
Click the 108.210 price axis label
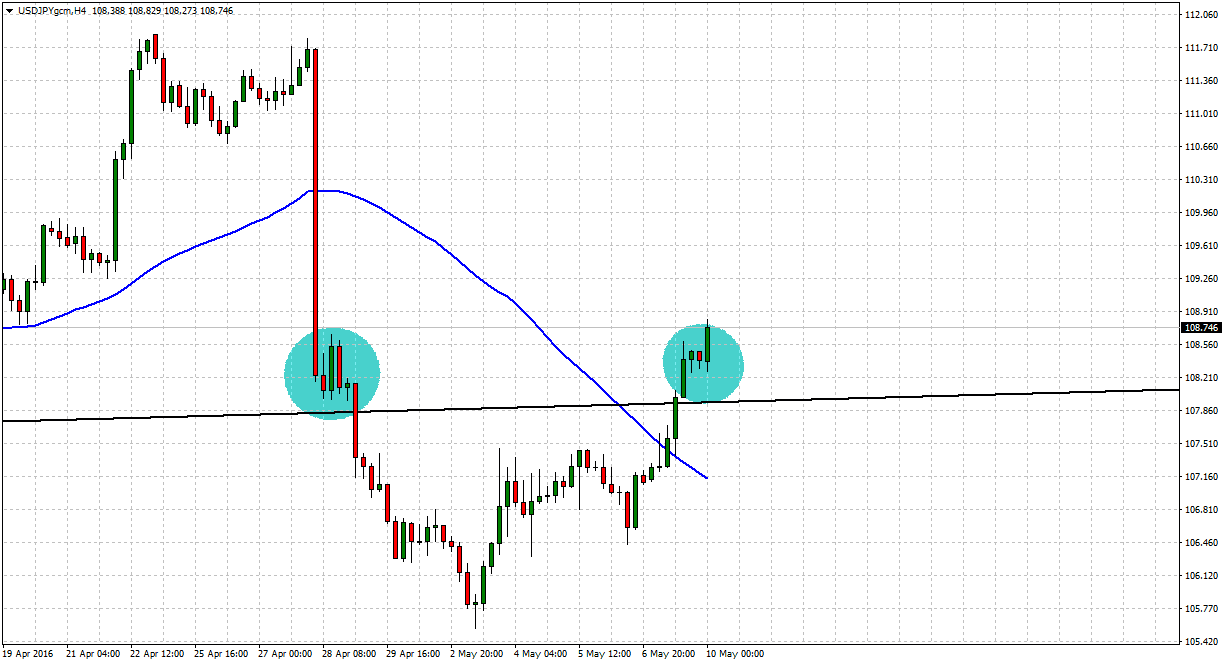point(1201,378)
